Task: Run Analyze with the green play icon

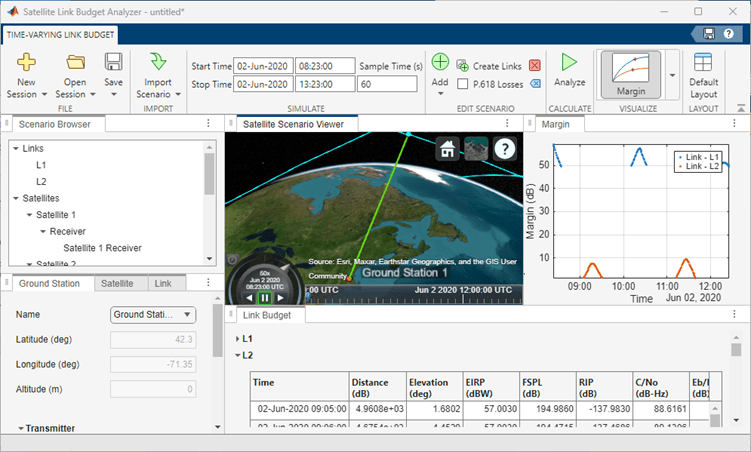Action: (569, 63)
